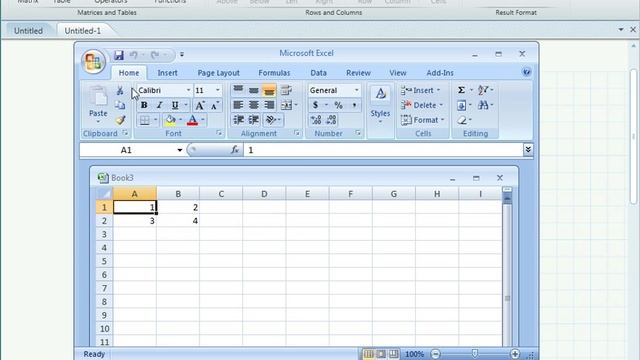Apply cell borders
Screen dimensions: 640x360
point(144,120)
